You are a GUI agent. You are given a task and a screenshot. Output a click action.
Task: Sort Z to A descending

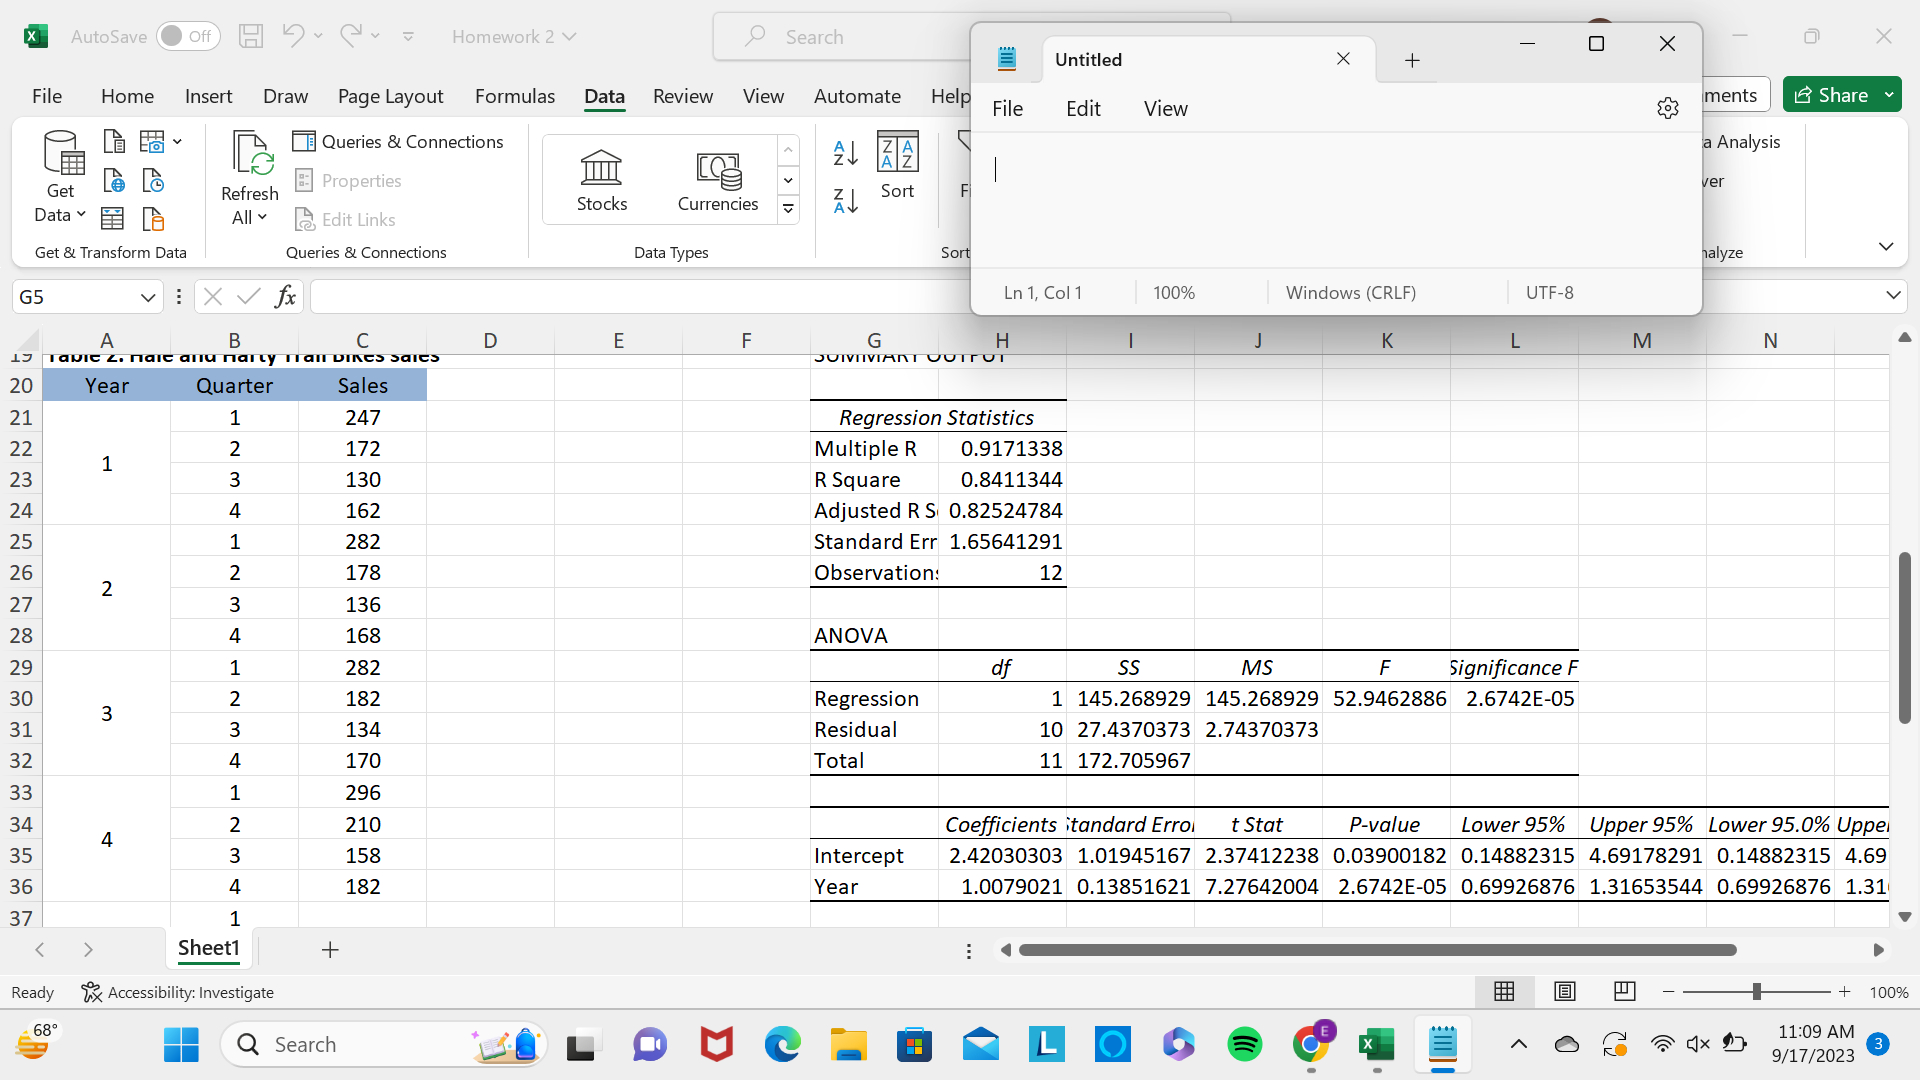[x=845, y=201]
